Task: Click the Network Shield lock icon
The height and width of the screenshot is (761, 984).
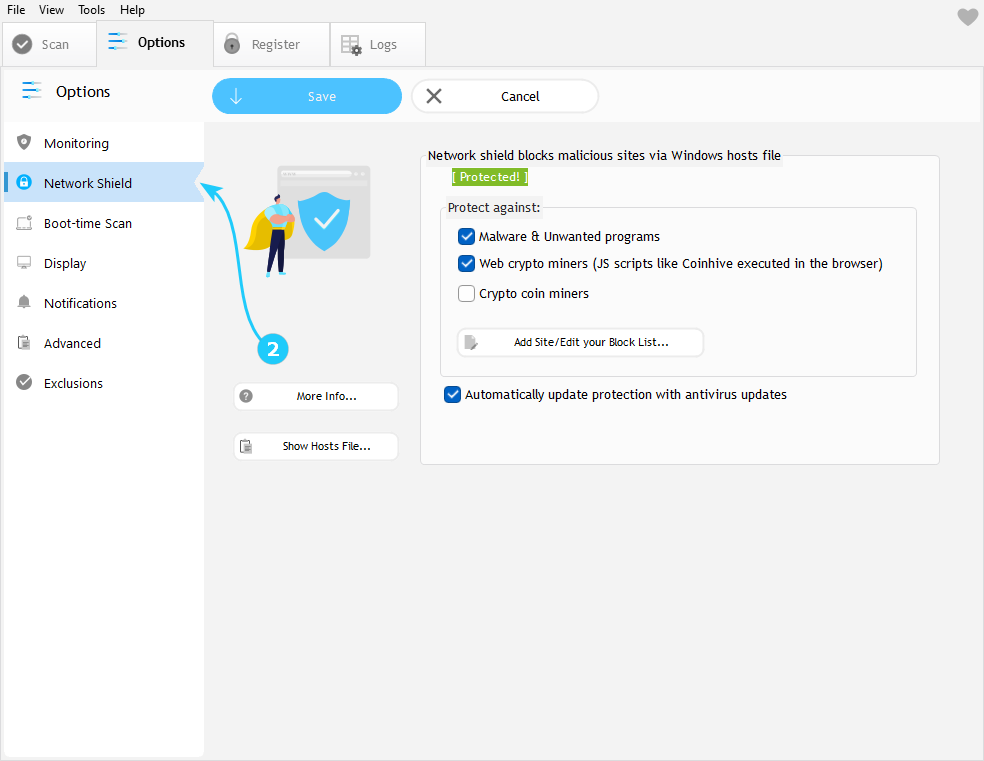Action: coord(24,183)
